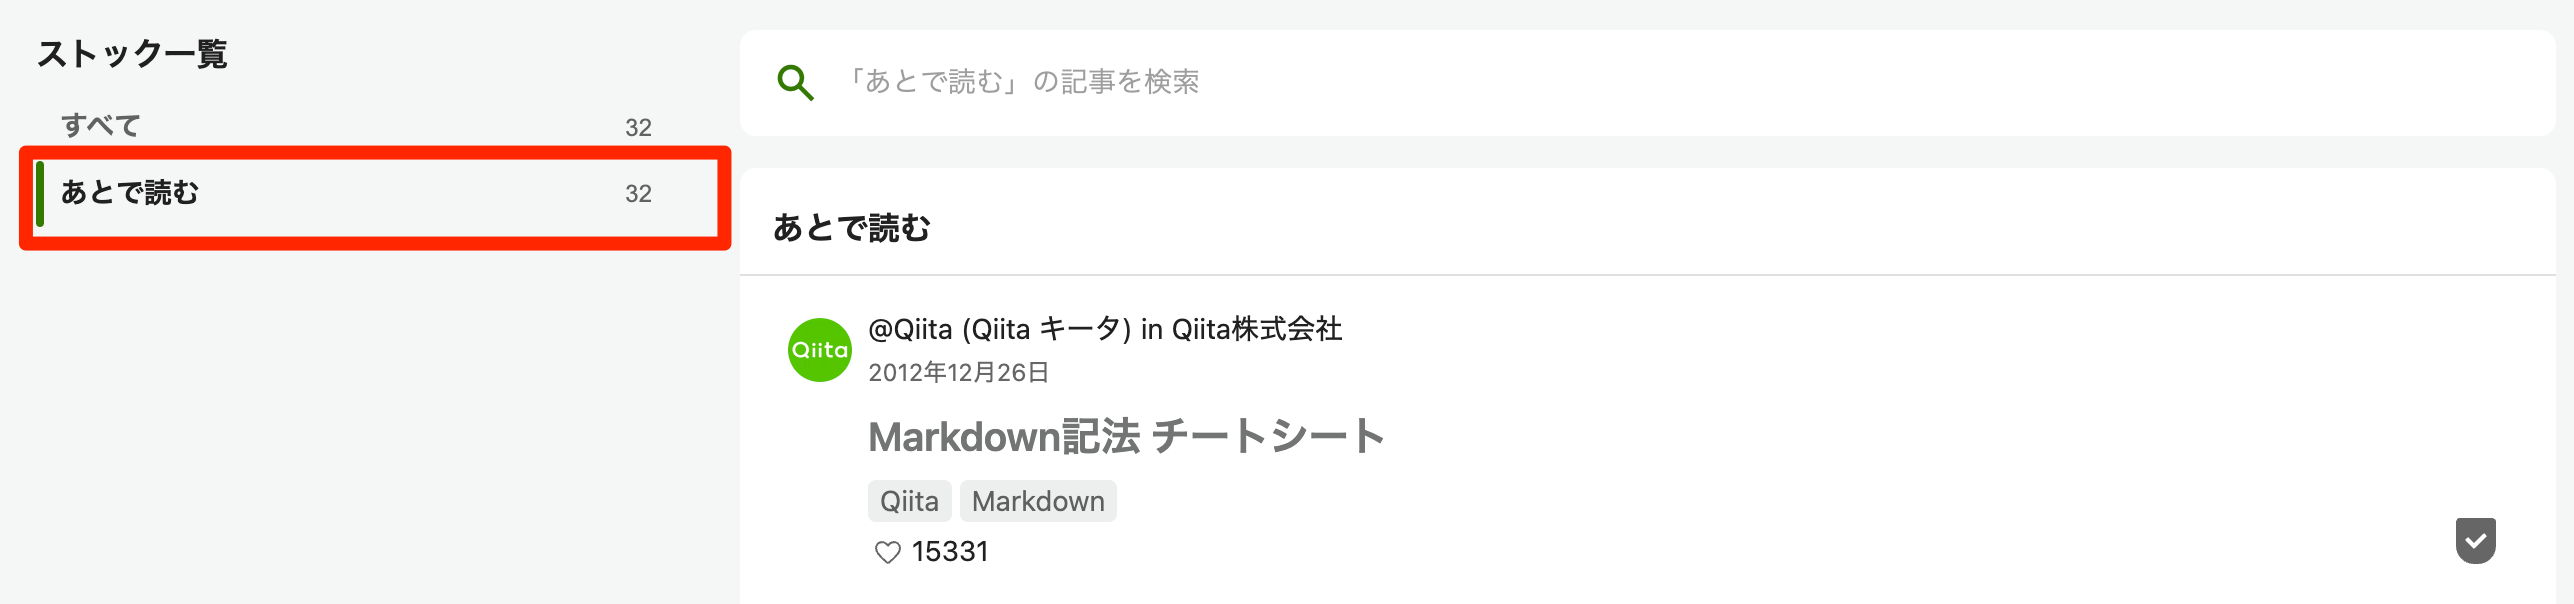Viewport: 2574px width, 604px height.
Task: Click the Qiita tag chip
Action: click(x=909, y=501)
